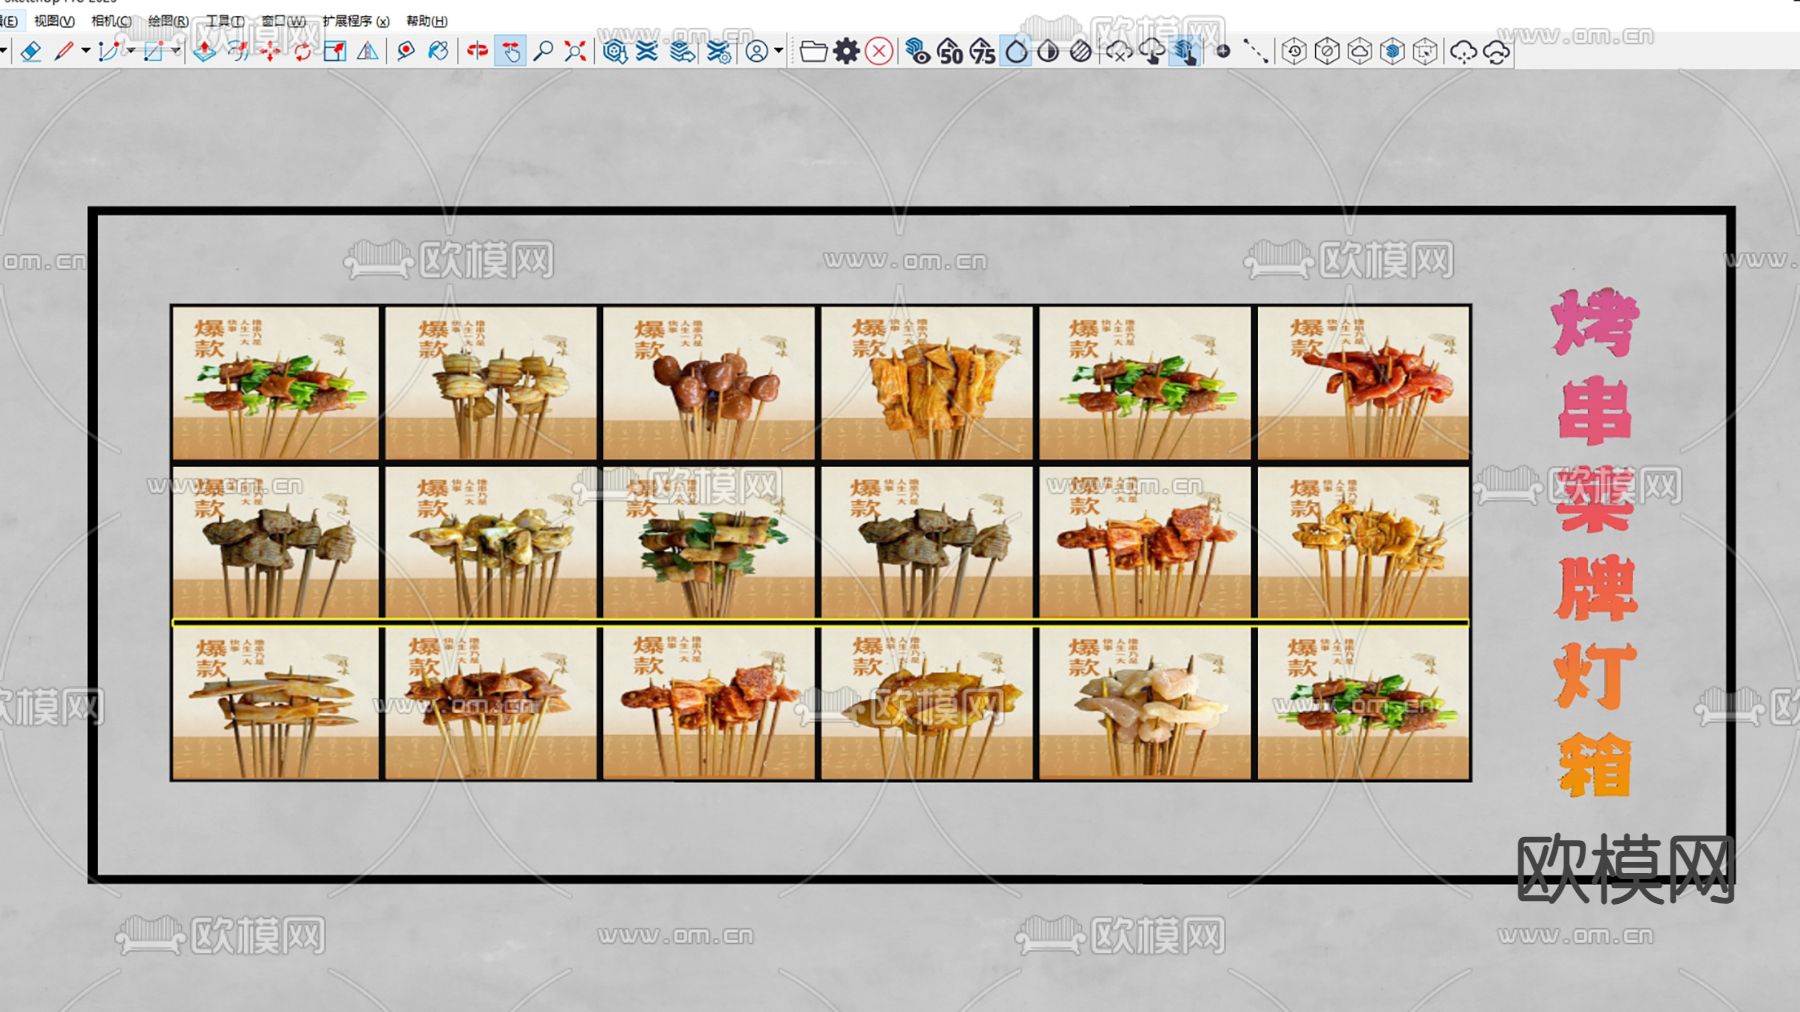Click the red circle X cancel button
Screen dimensions: 1800x1012
(x=879, y=51)
